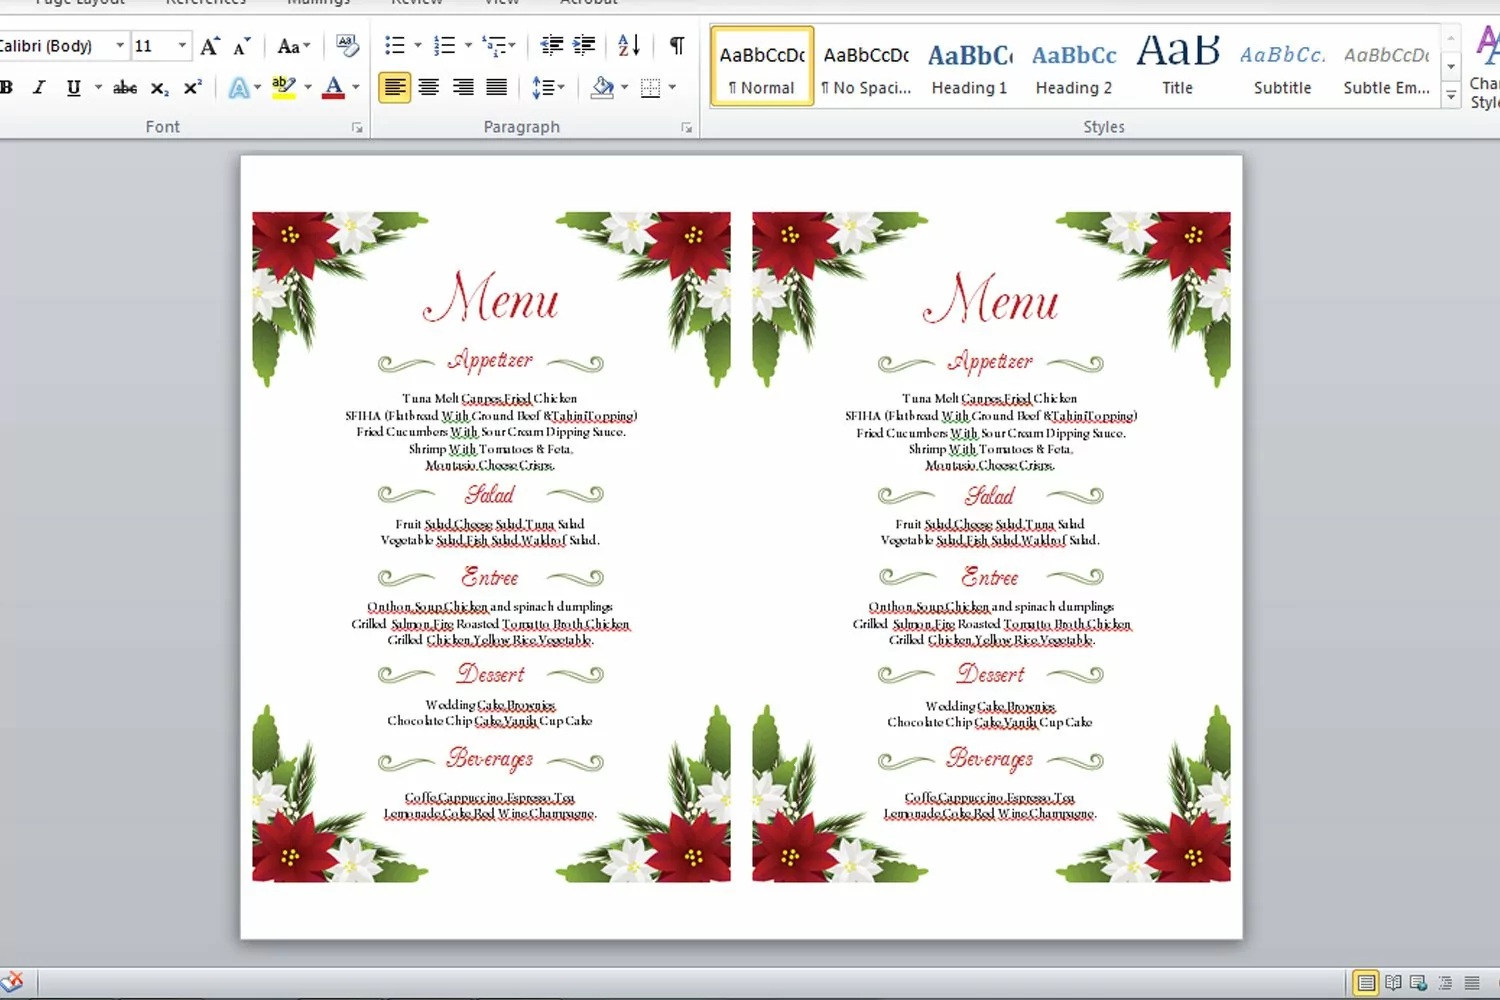
Task: Open the font size dropdown
Action: pyautogui.click(x=182, y=46)
